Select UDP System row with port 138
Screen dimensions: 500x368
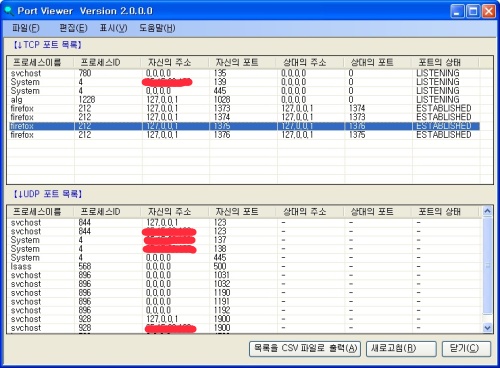coord(244,249)
